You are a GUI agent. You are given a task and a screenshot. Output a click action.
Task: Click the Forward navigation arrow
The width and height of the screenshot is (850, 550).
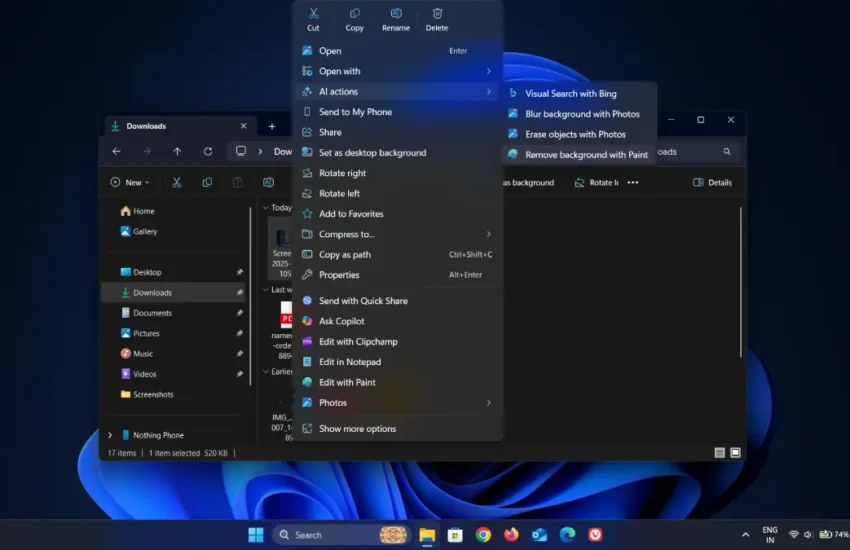click(x=147, y=151)
